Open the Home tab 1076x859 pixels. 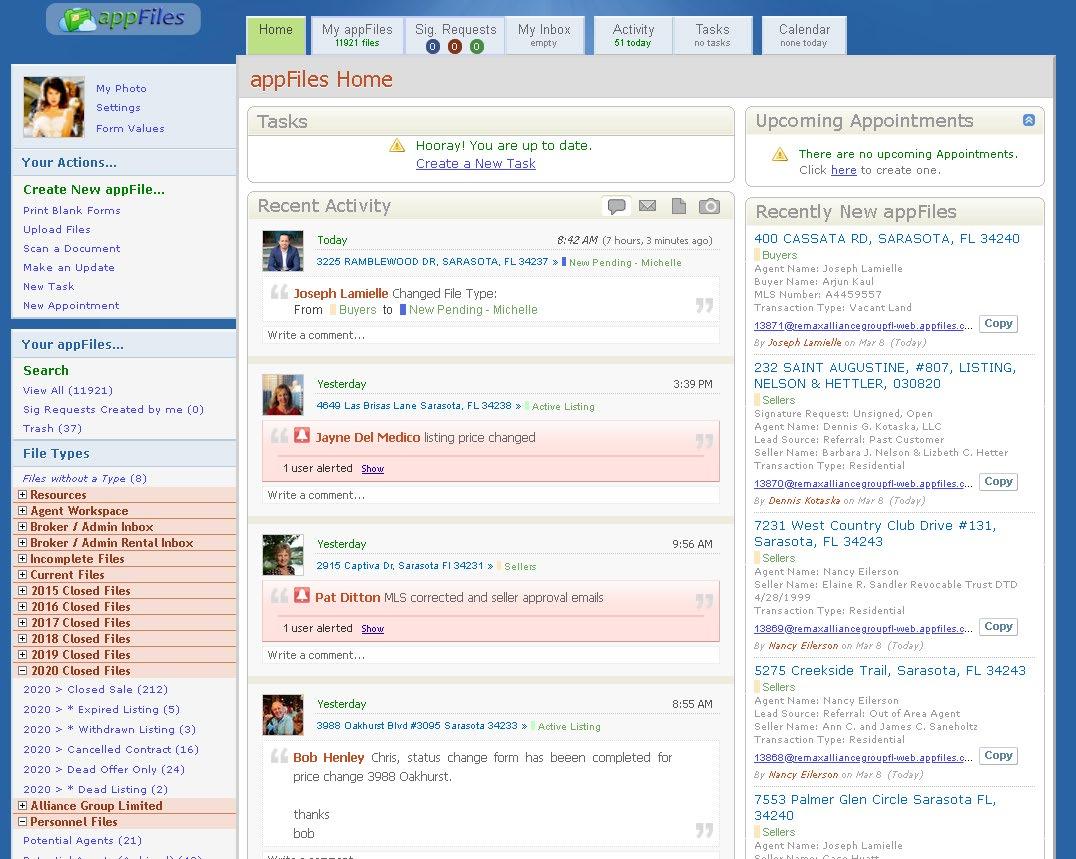276,35
